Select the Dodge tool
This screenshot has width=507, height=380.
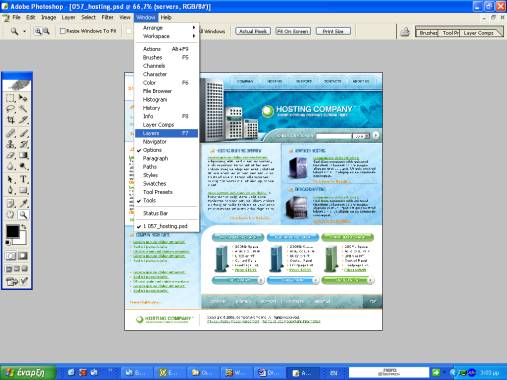pyautogui.click(x=23, y=166)
